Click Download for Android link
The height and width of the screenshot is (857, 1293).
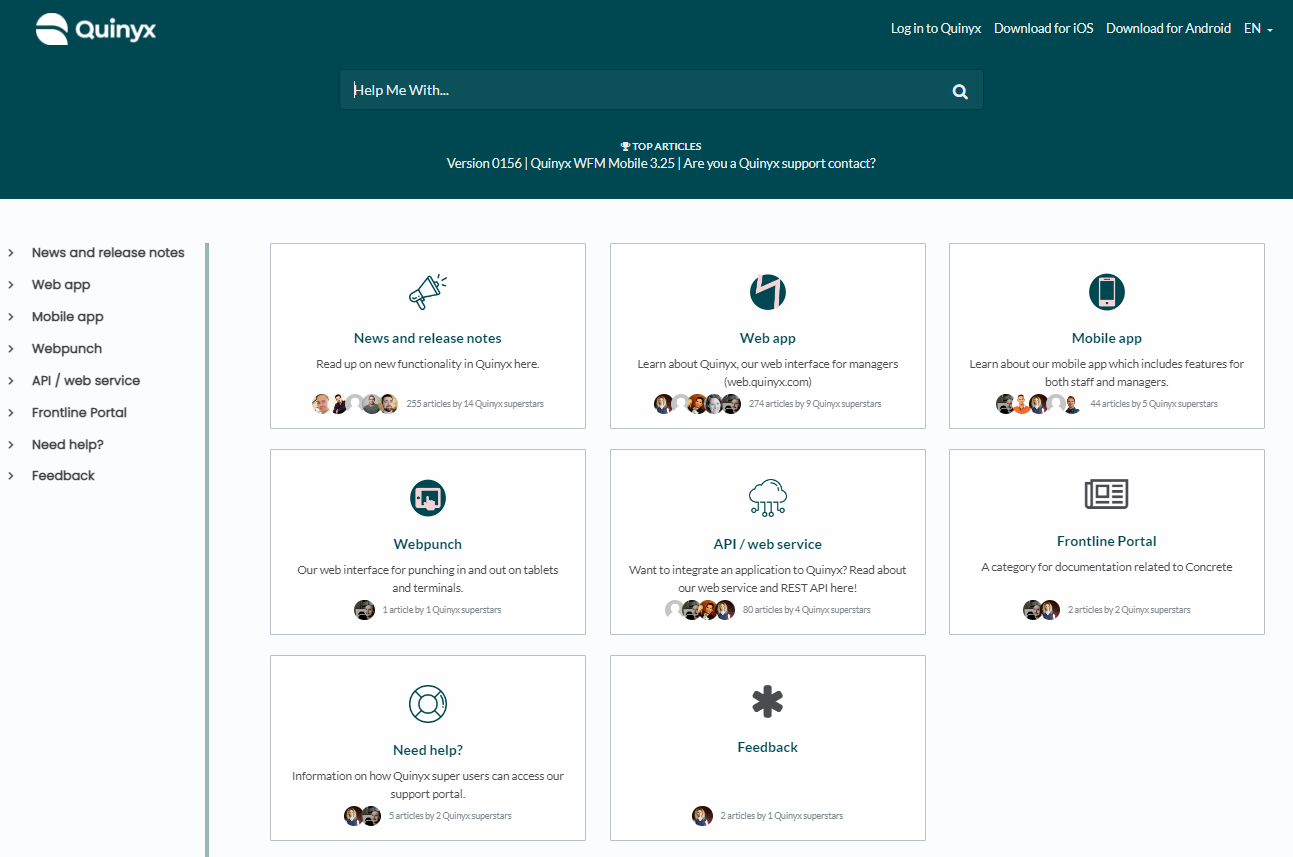(1168, 29)
